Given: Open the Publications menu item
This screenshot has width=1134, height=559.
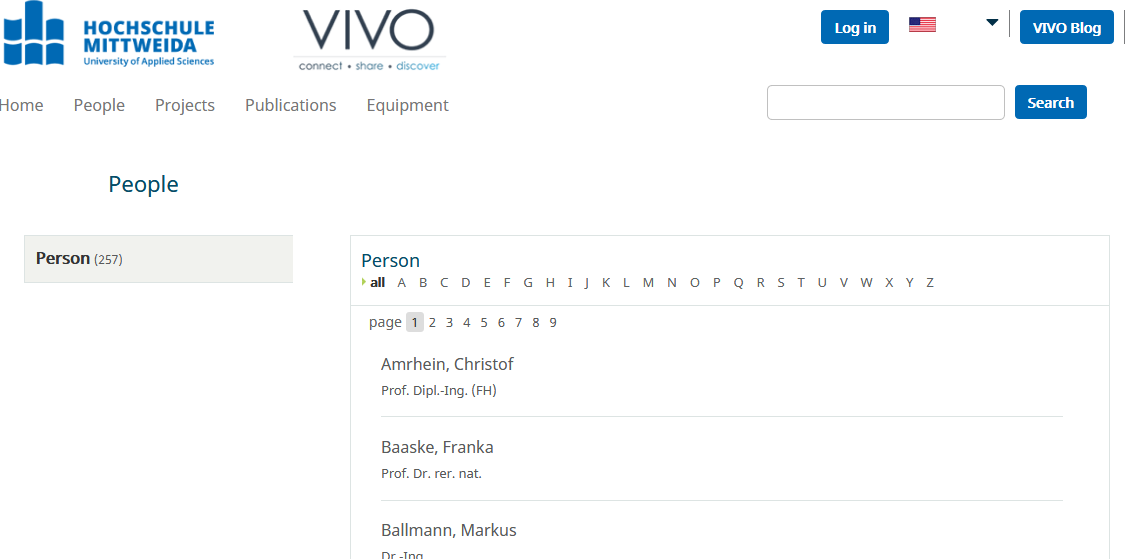Looking at the screenshot, I should pos(291,105).
